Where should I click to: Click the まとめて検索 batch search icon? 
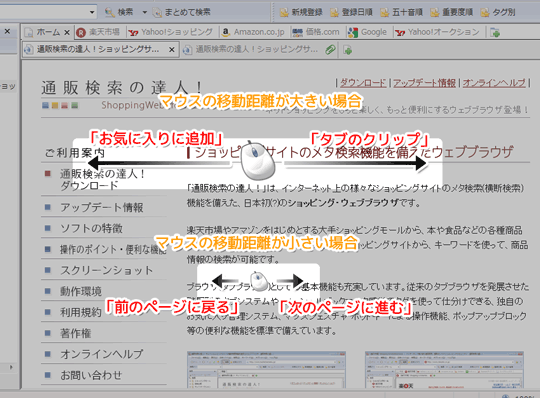click(157, 13)
